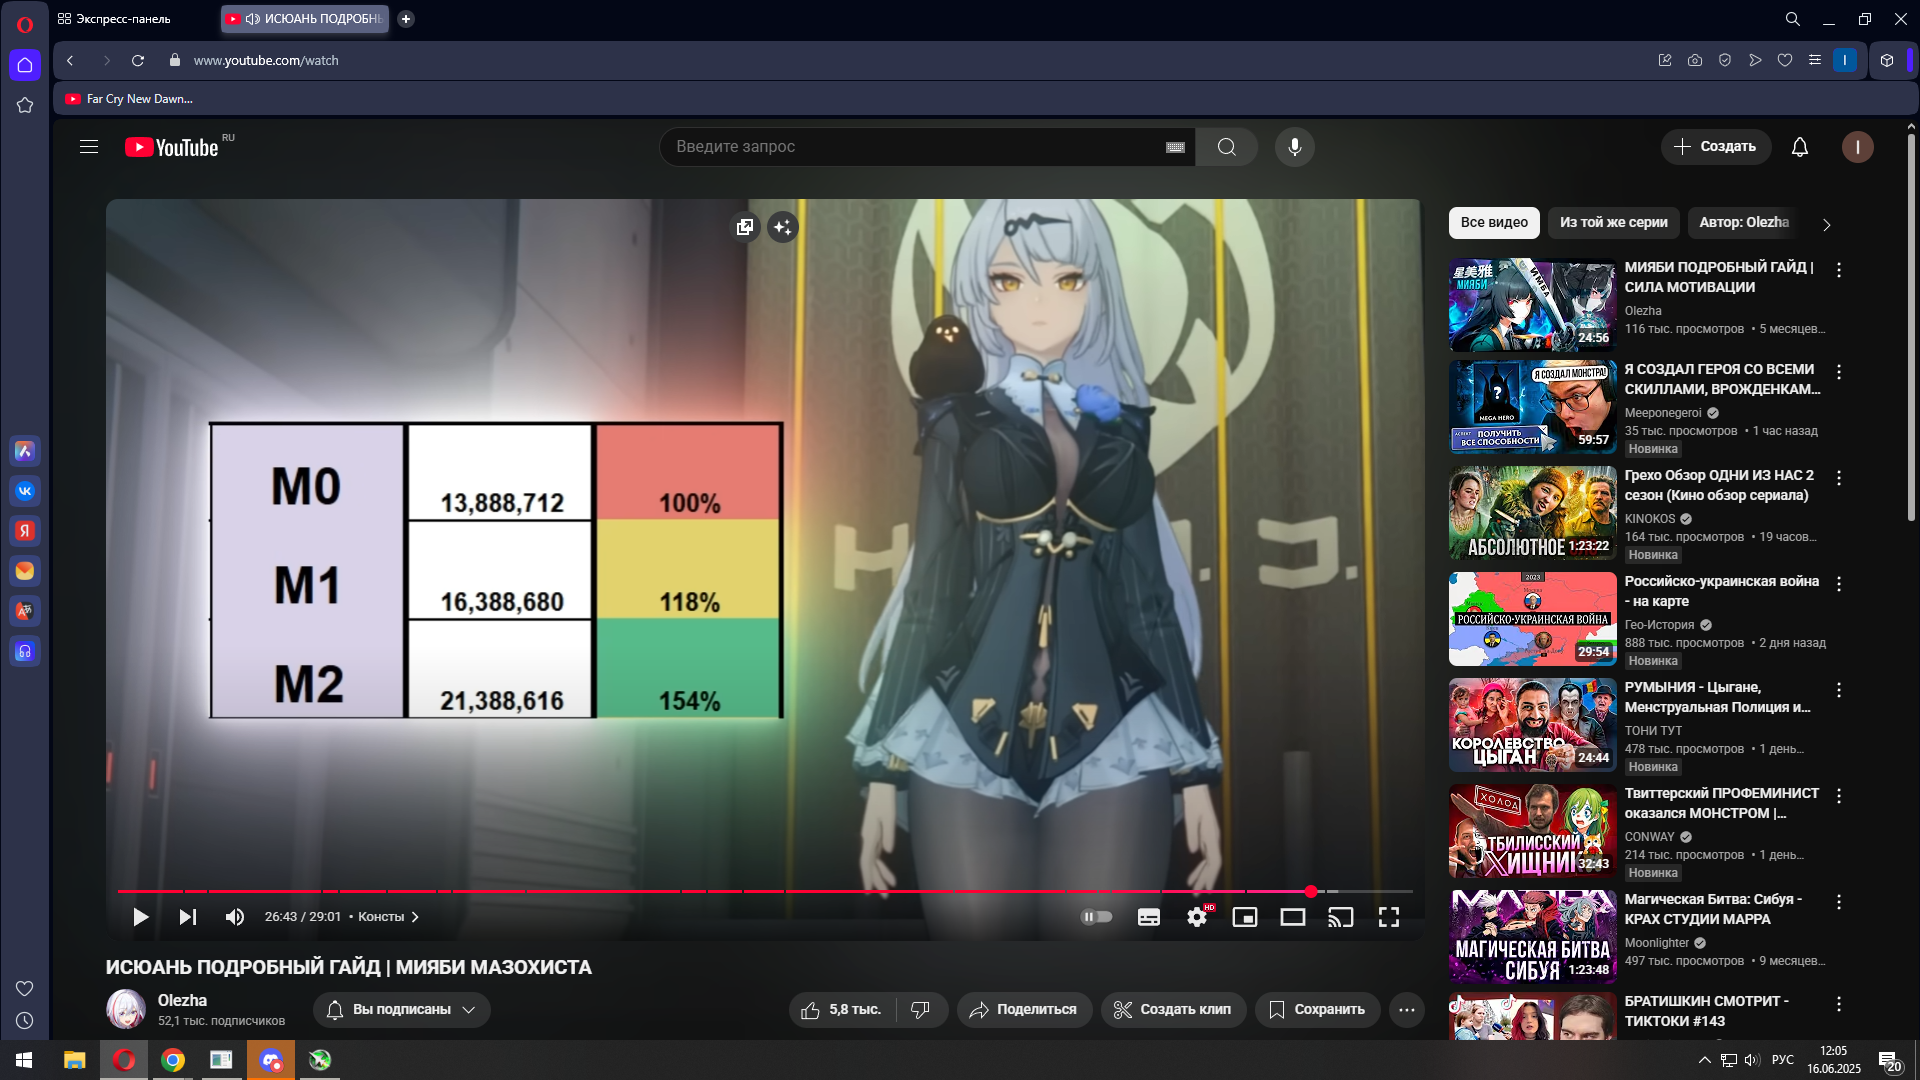Screen dimensions: 1920x1080
Task: Click the video progress bar
Action: 765,891
